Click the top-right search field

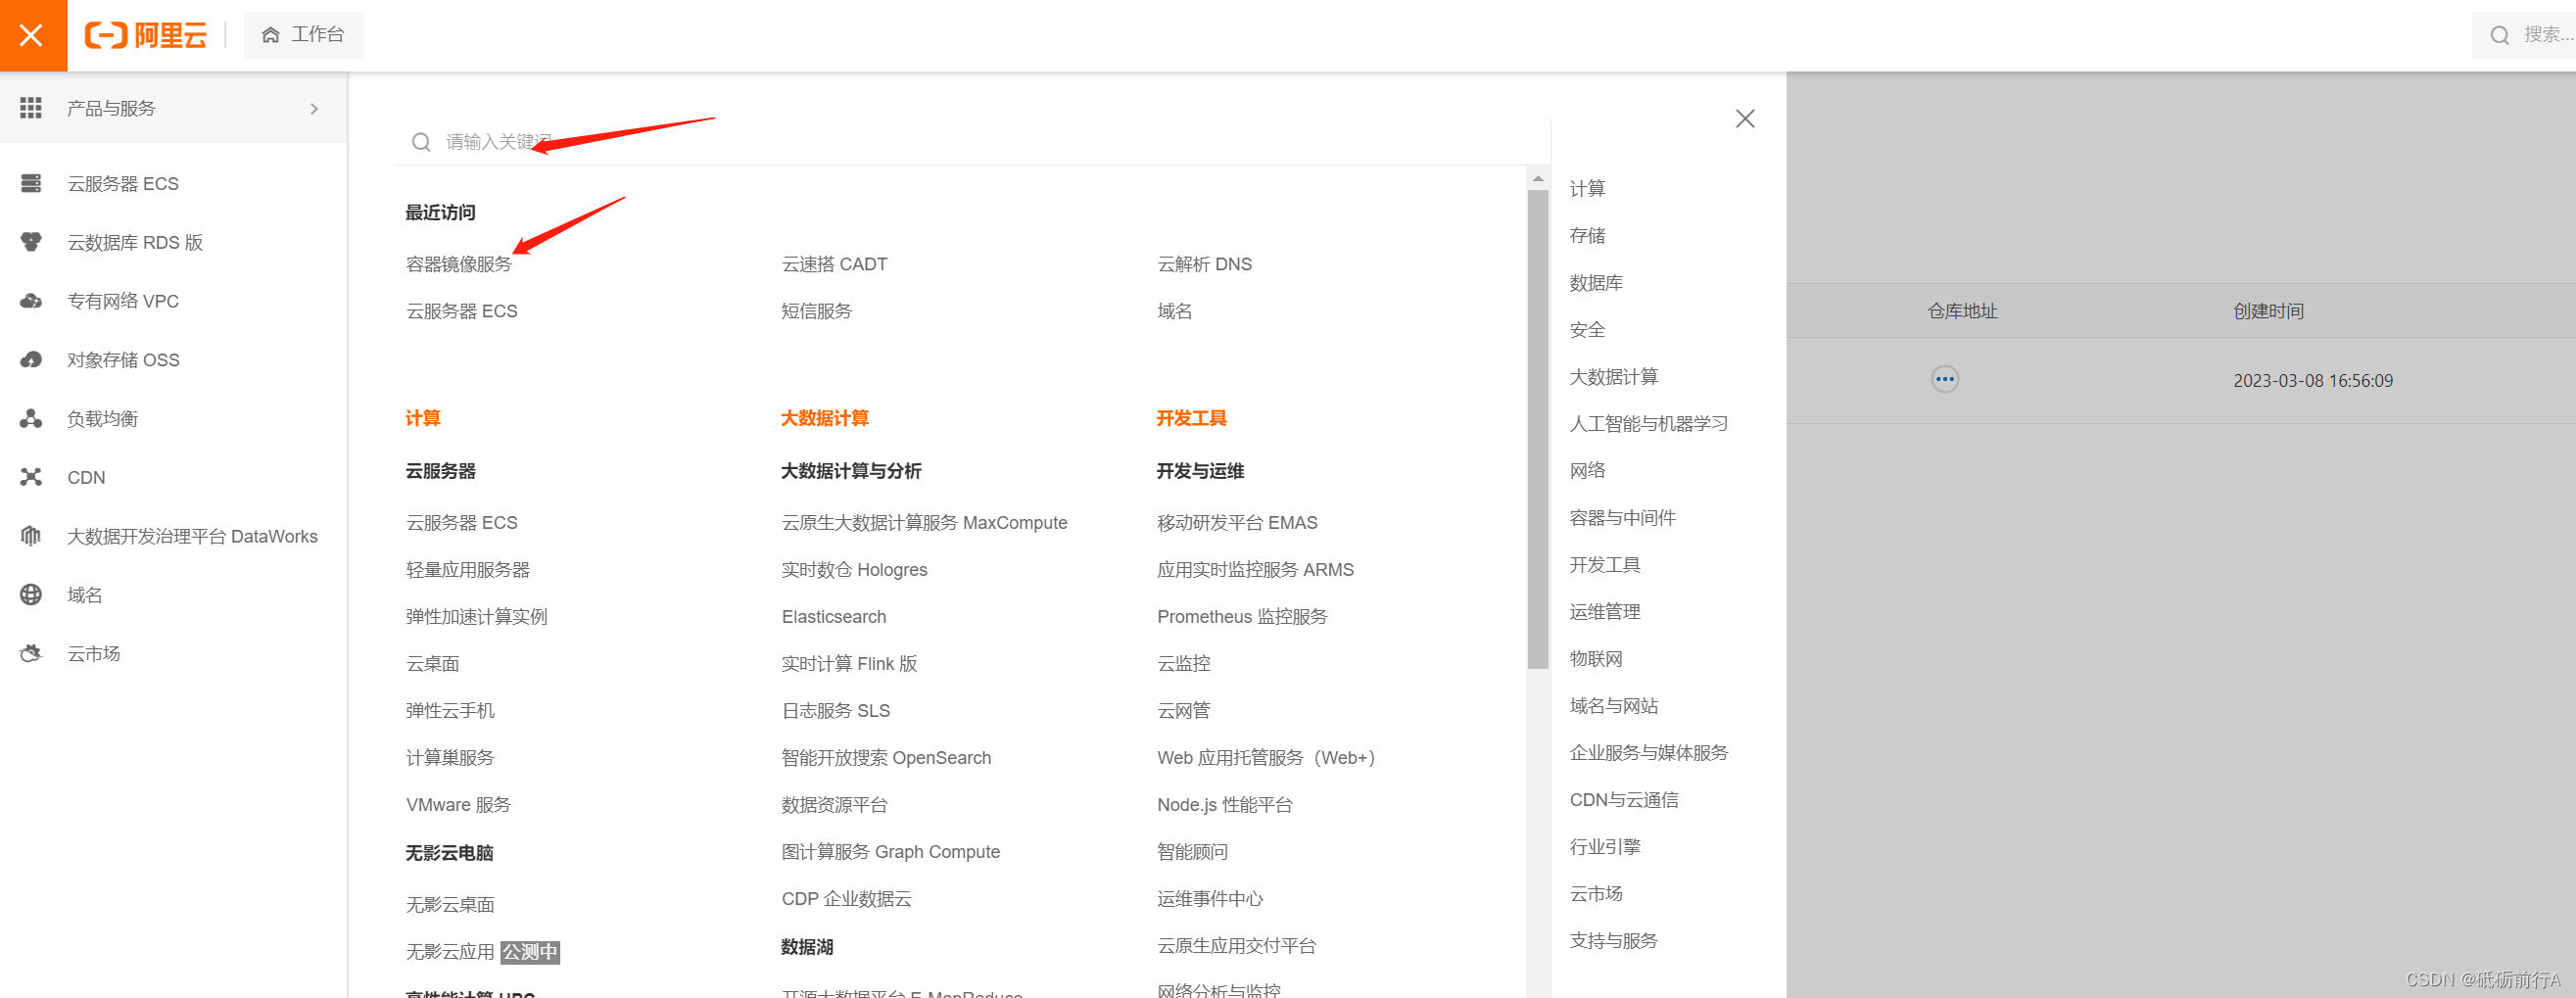(x=2524, y=35)
